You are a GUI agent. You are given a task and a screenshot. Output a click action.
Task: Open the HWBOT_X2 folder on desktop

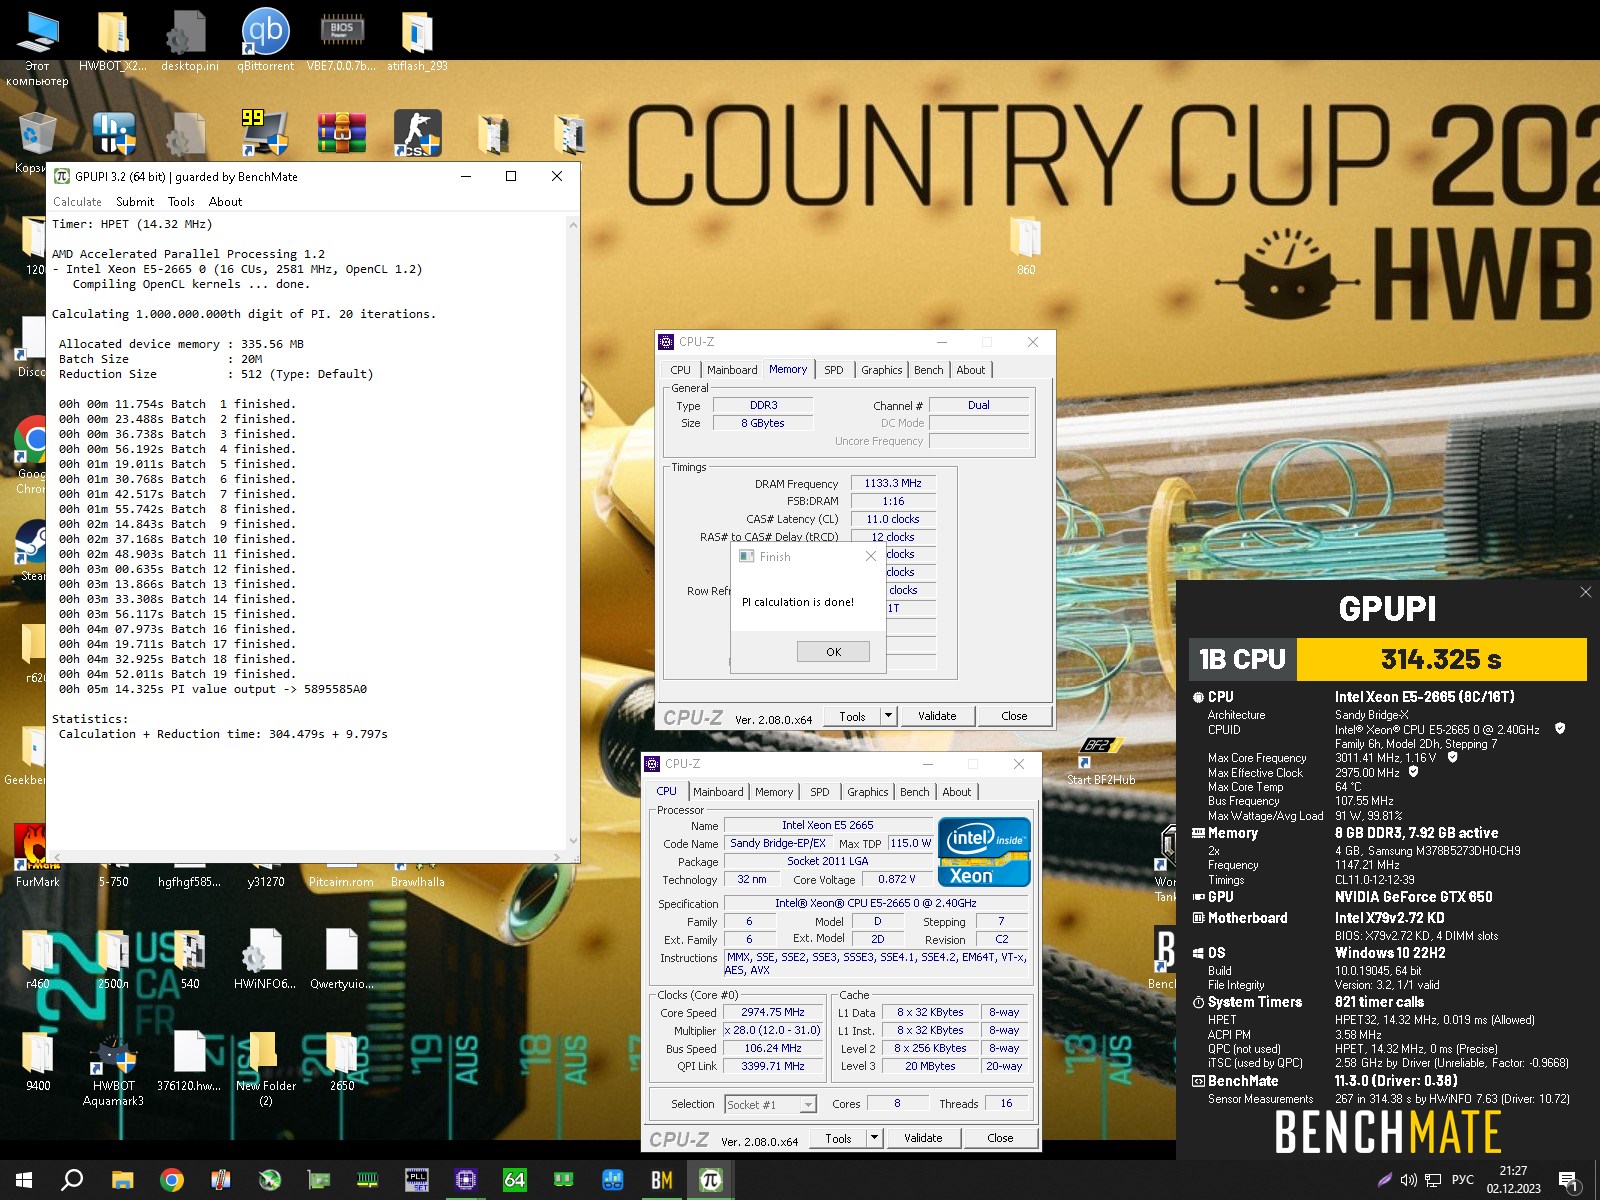tap(113, 40)
